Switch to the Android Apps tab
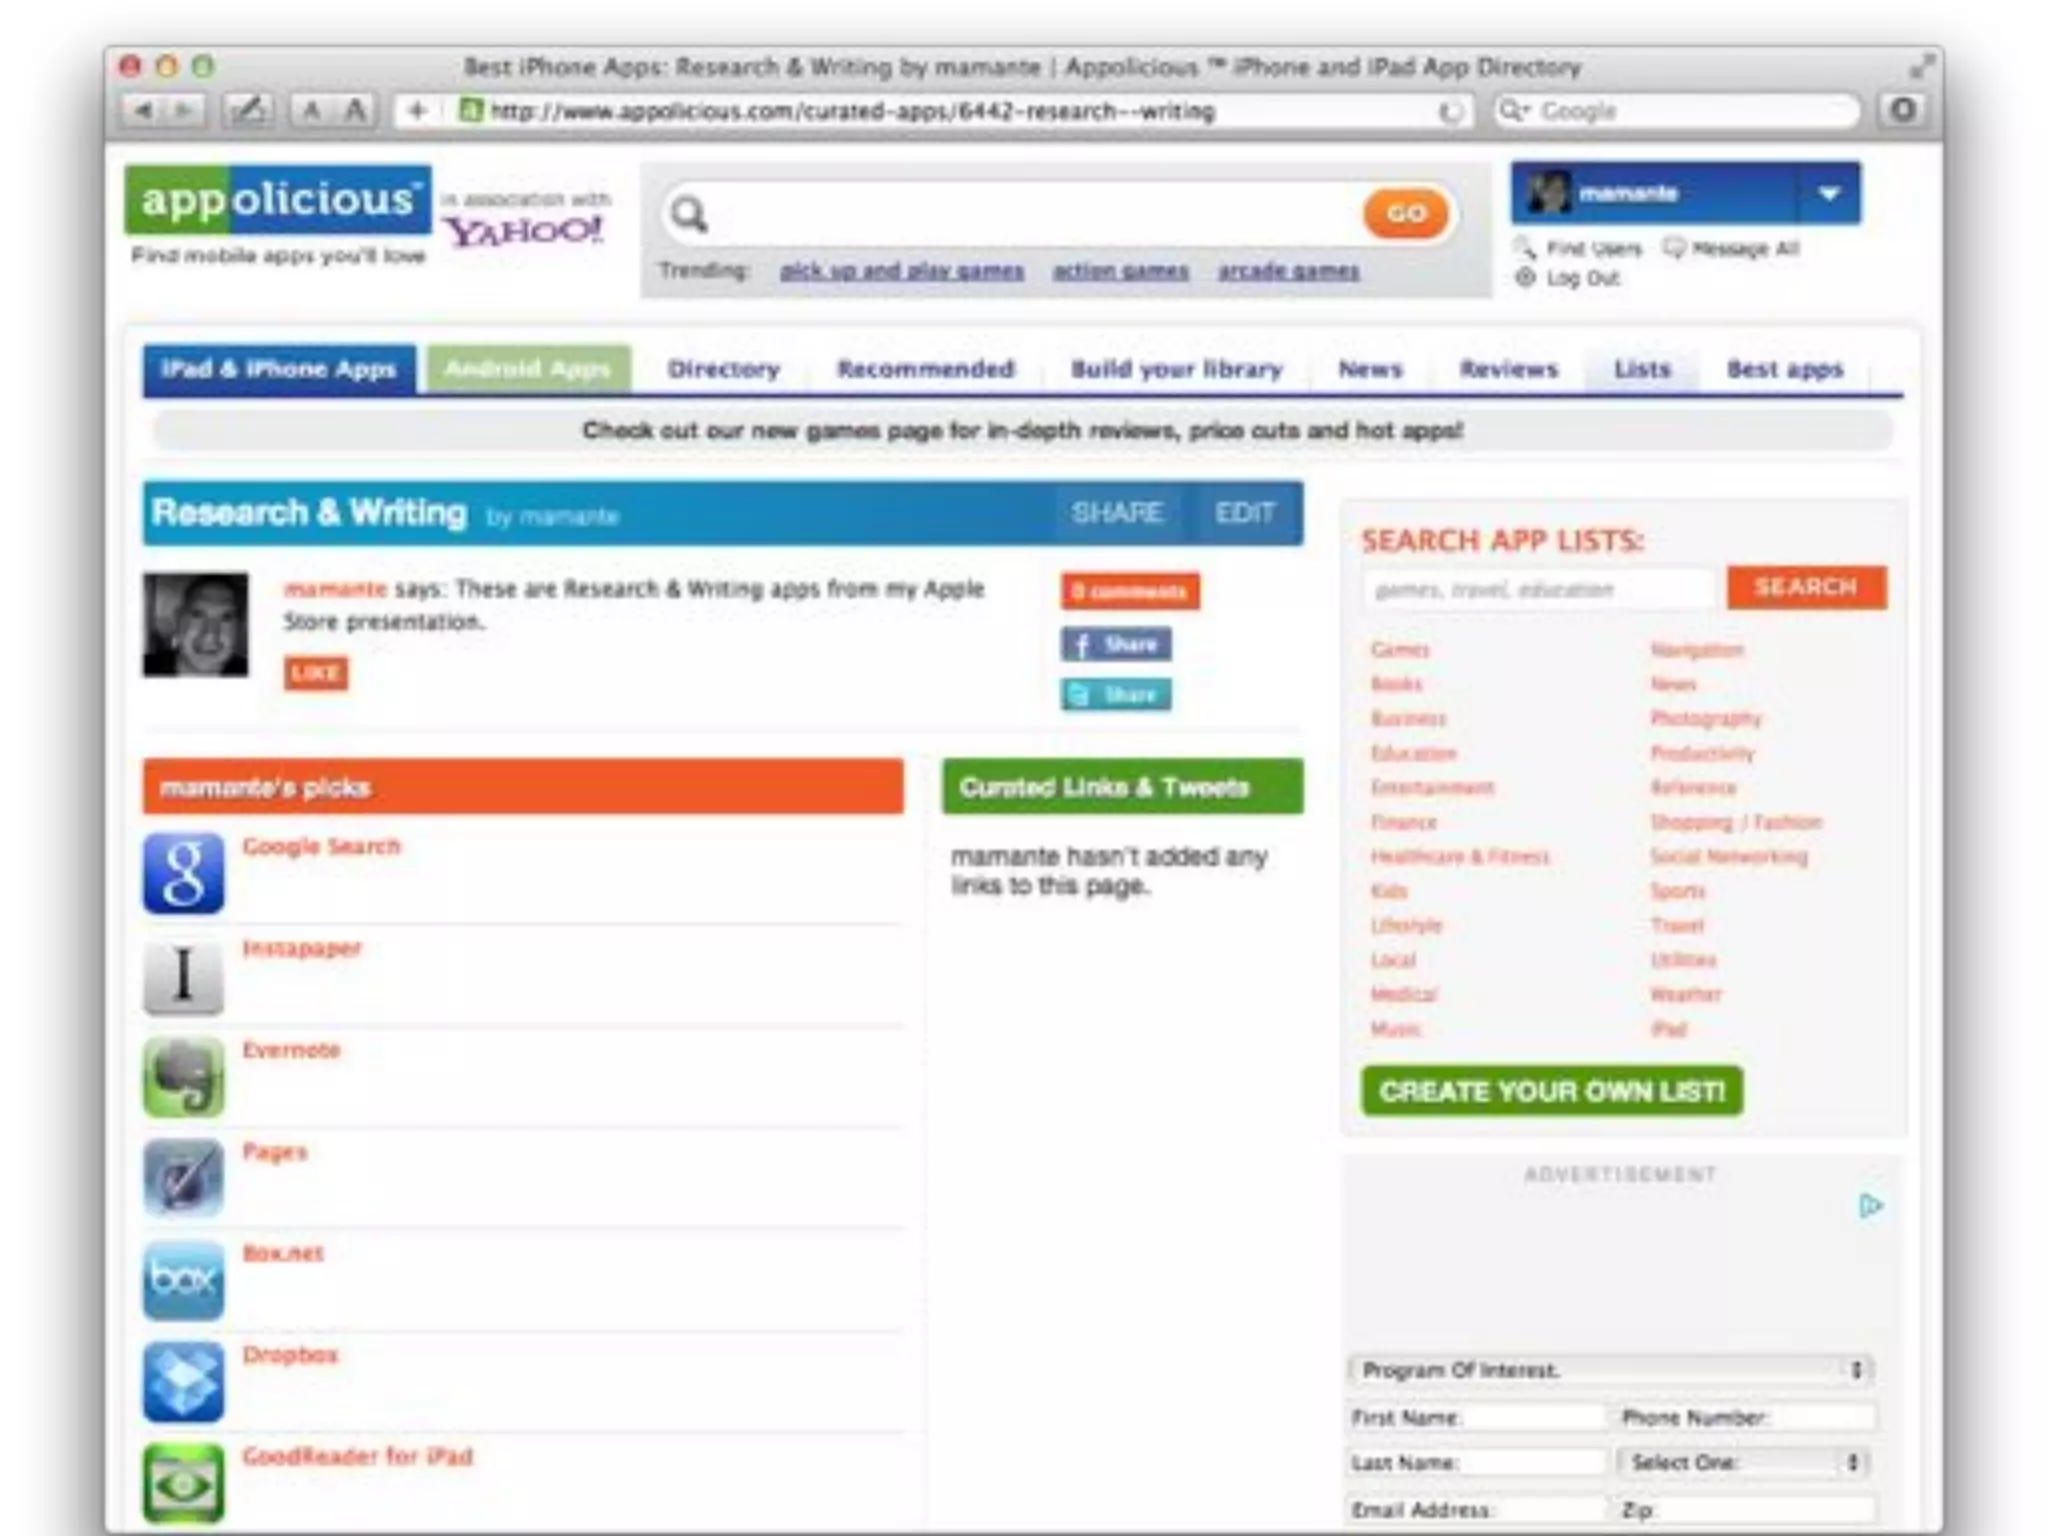 (528, 369)
